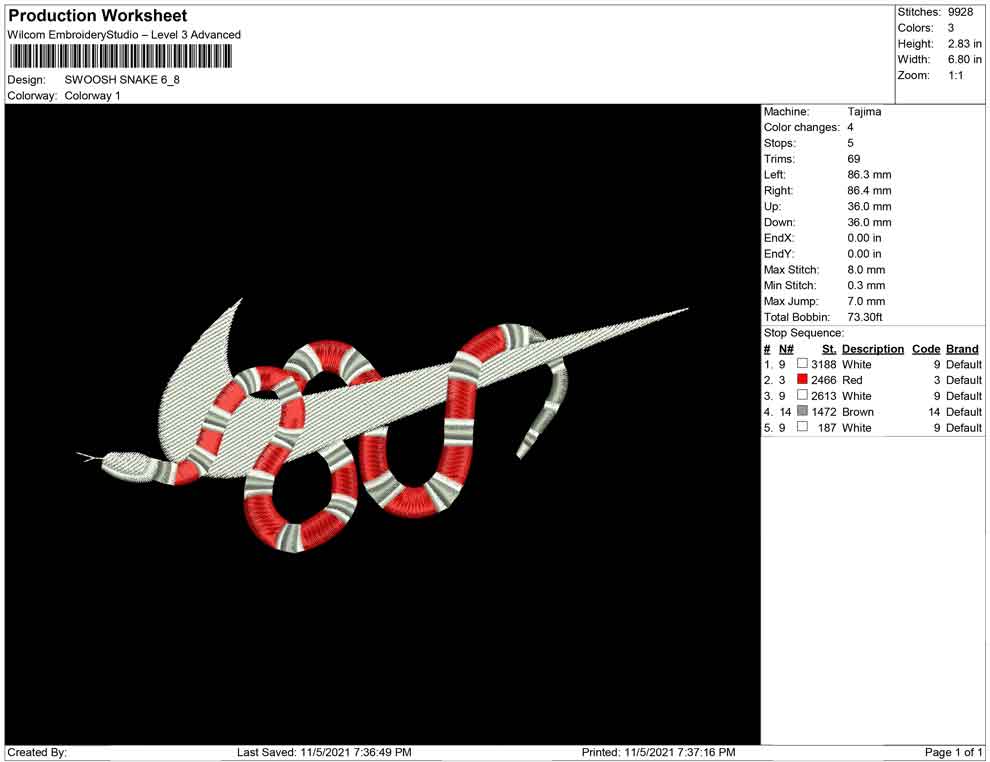This screenshot has width=990, height=762.
Task: Click the design name 'SWOOSH SNAKE 6_8'
Action: pyautogui.click(x=122, y=80)
